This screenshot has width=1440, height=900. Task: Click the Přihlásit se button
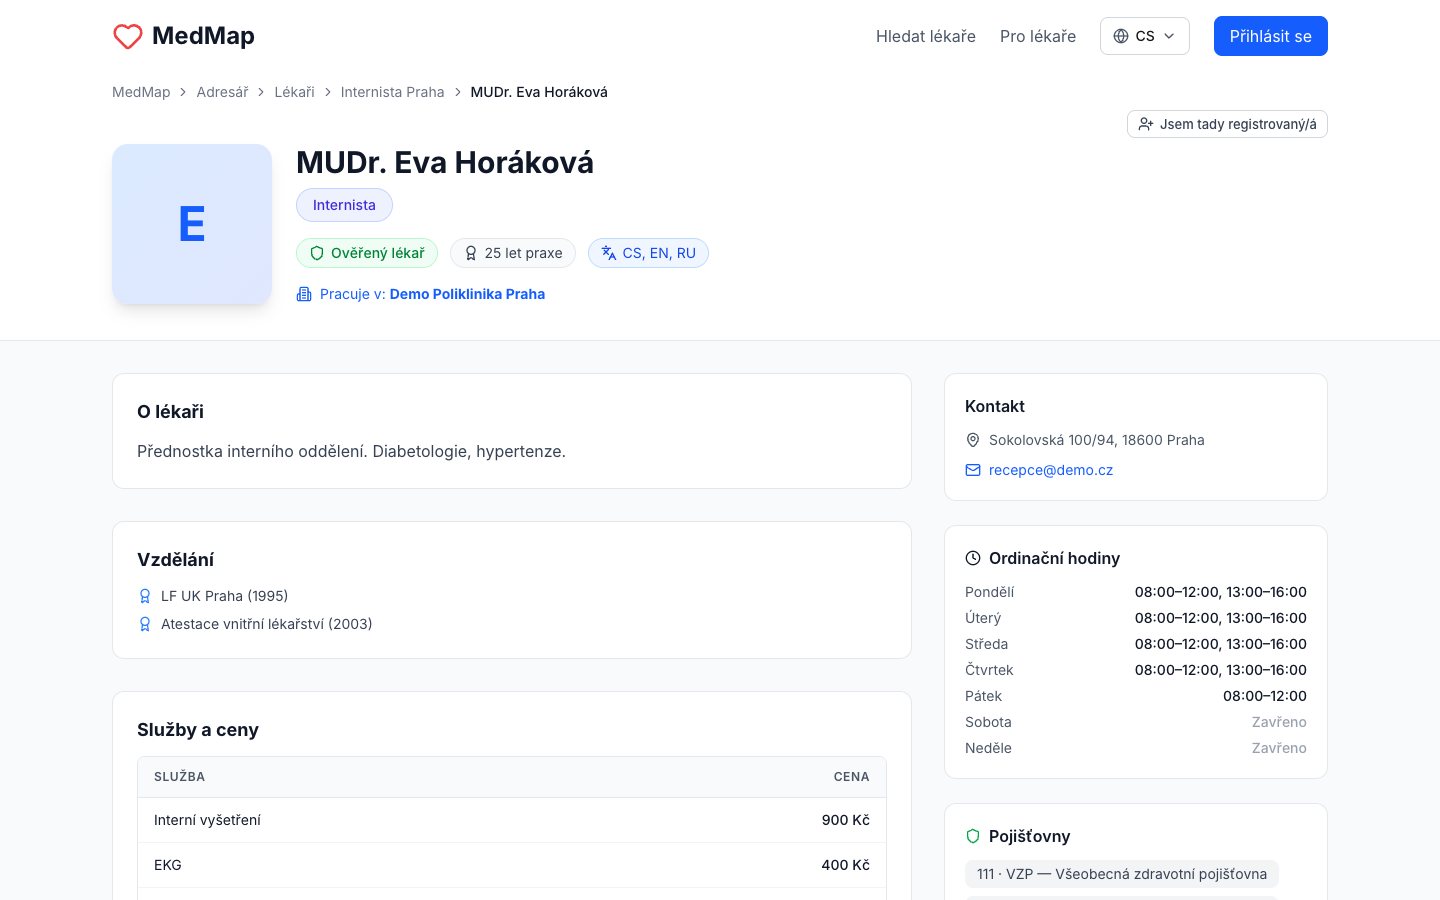[x=1271, y=36]
